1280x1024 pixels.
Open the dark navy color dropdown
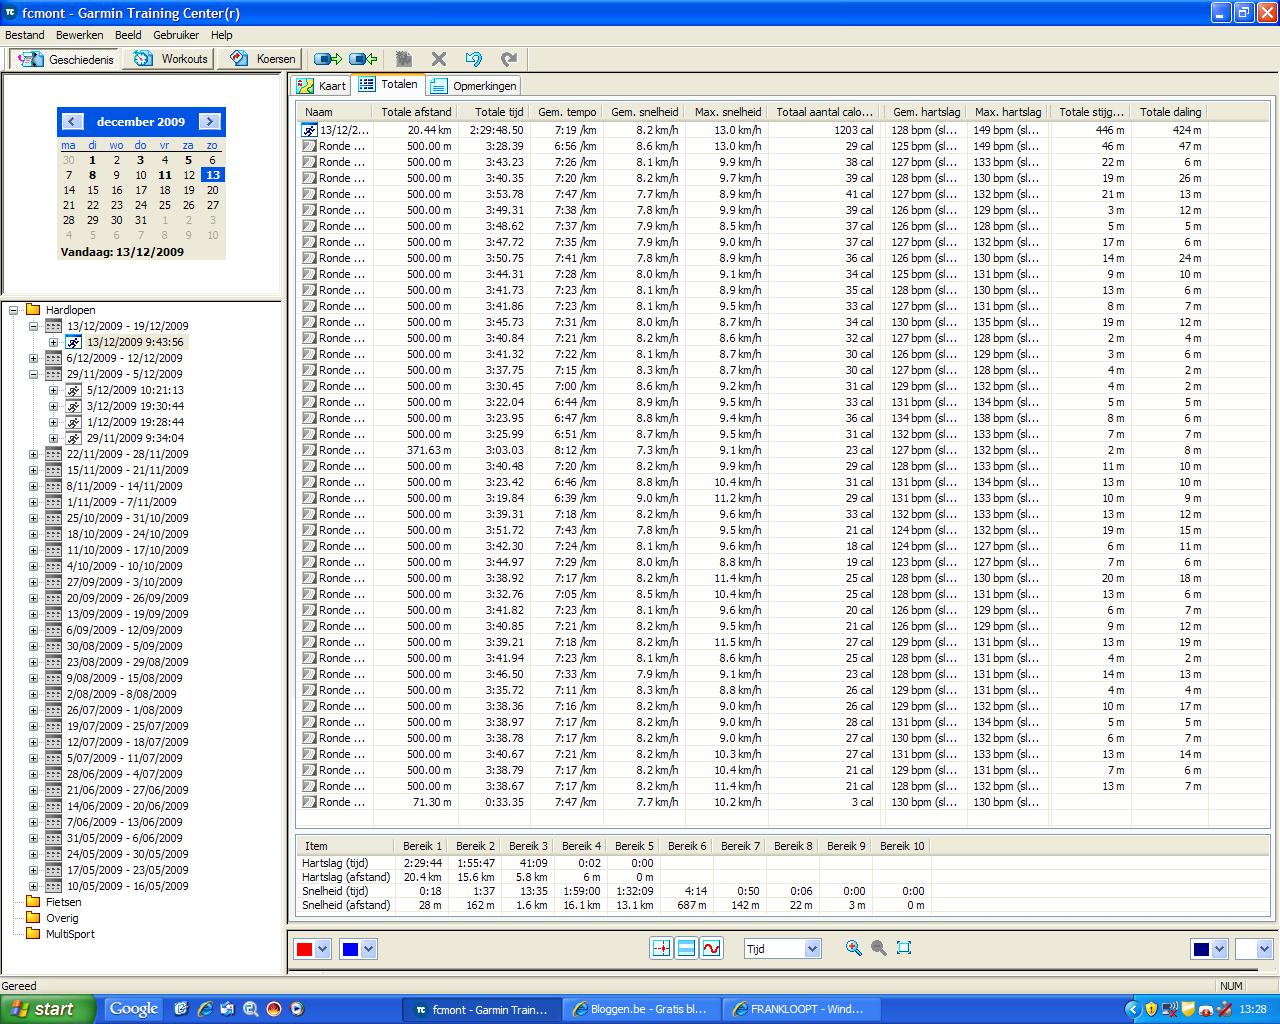1219,949
